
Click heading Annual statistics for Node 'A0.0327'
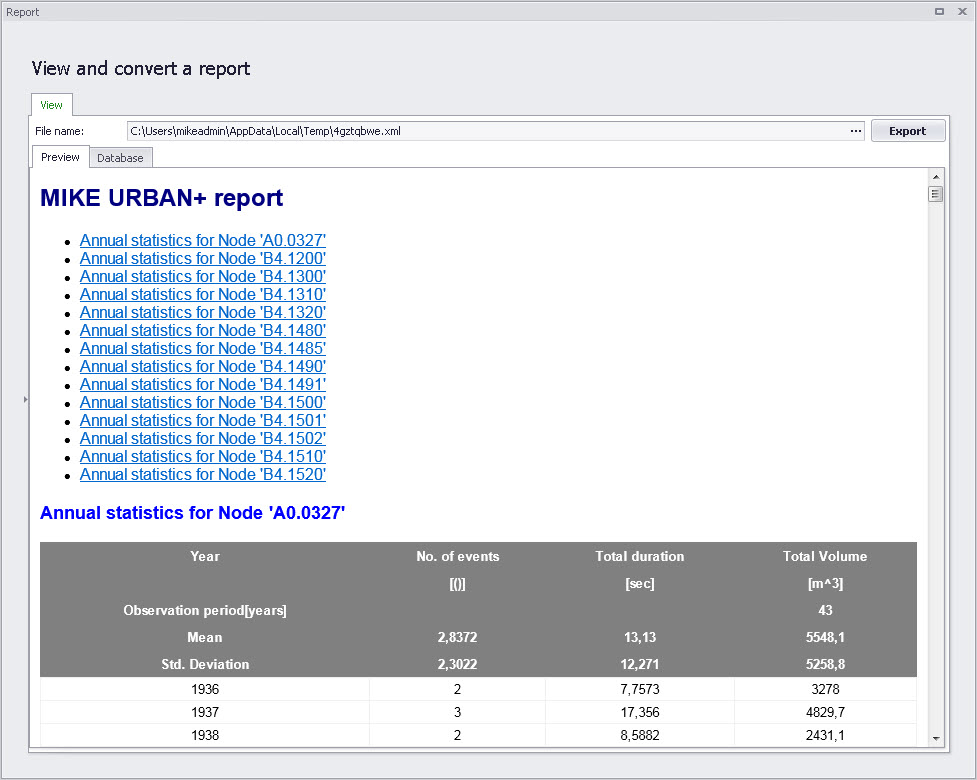[193, 513]
